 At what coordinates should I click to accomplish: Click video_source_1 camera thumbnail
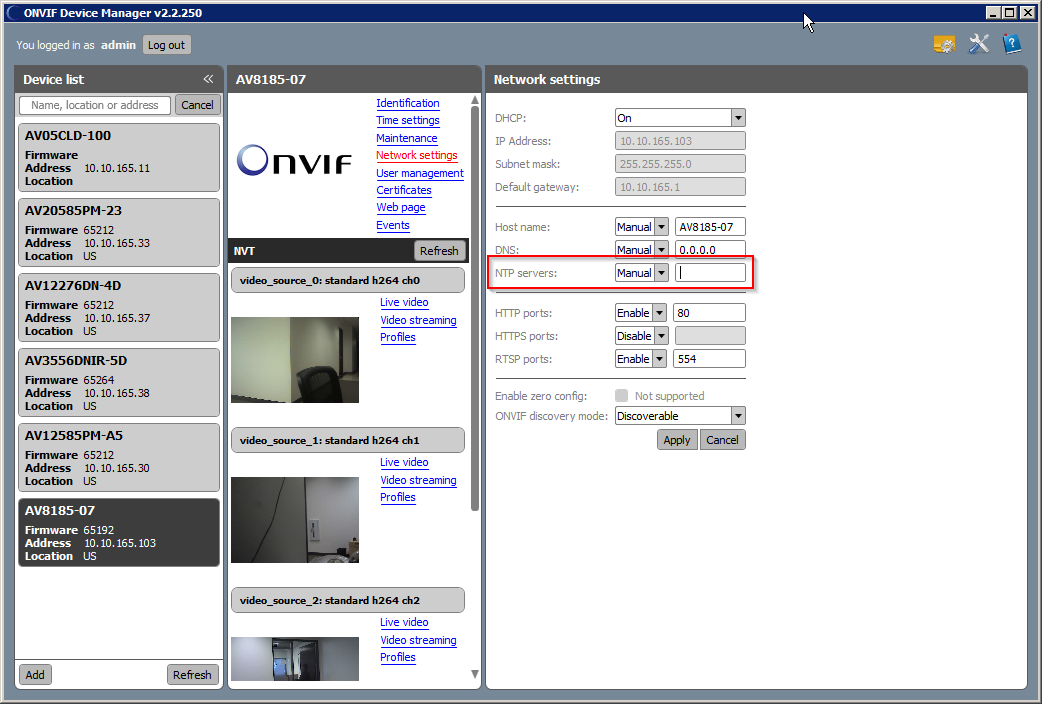295,520
